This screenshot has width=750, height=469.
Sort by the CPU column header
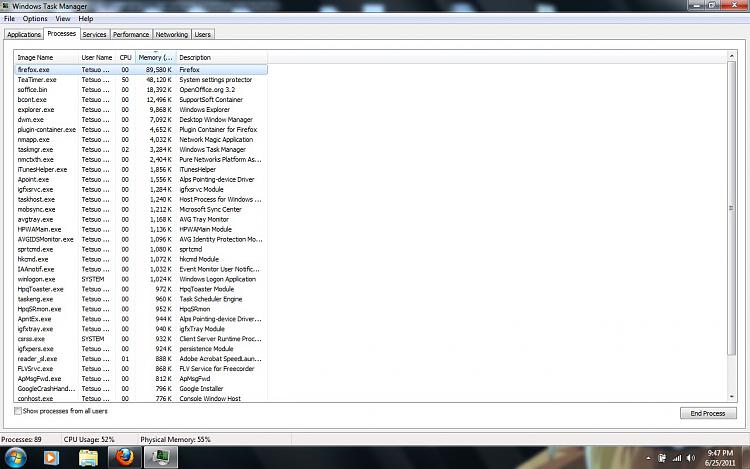(125, 57)
